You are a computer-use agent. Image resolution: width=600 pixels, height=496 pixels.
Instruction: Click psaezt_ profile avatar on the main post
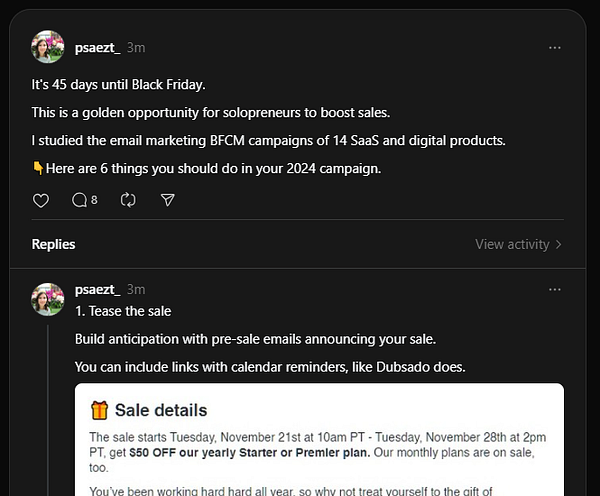pos(48,47)
